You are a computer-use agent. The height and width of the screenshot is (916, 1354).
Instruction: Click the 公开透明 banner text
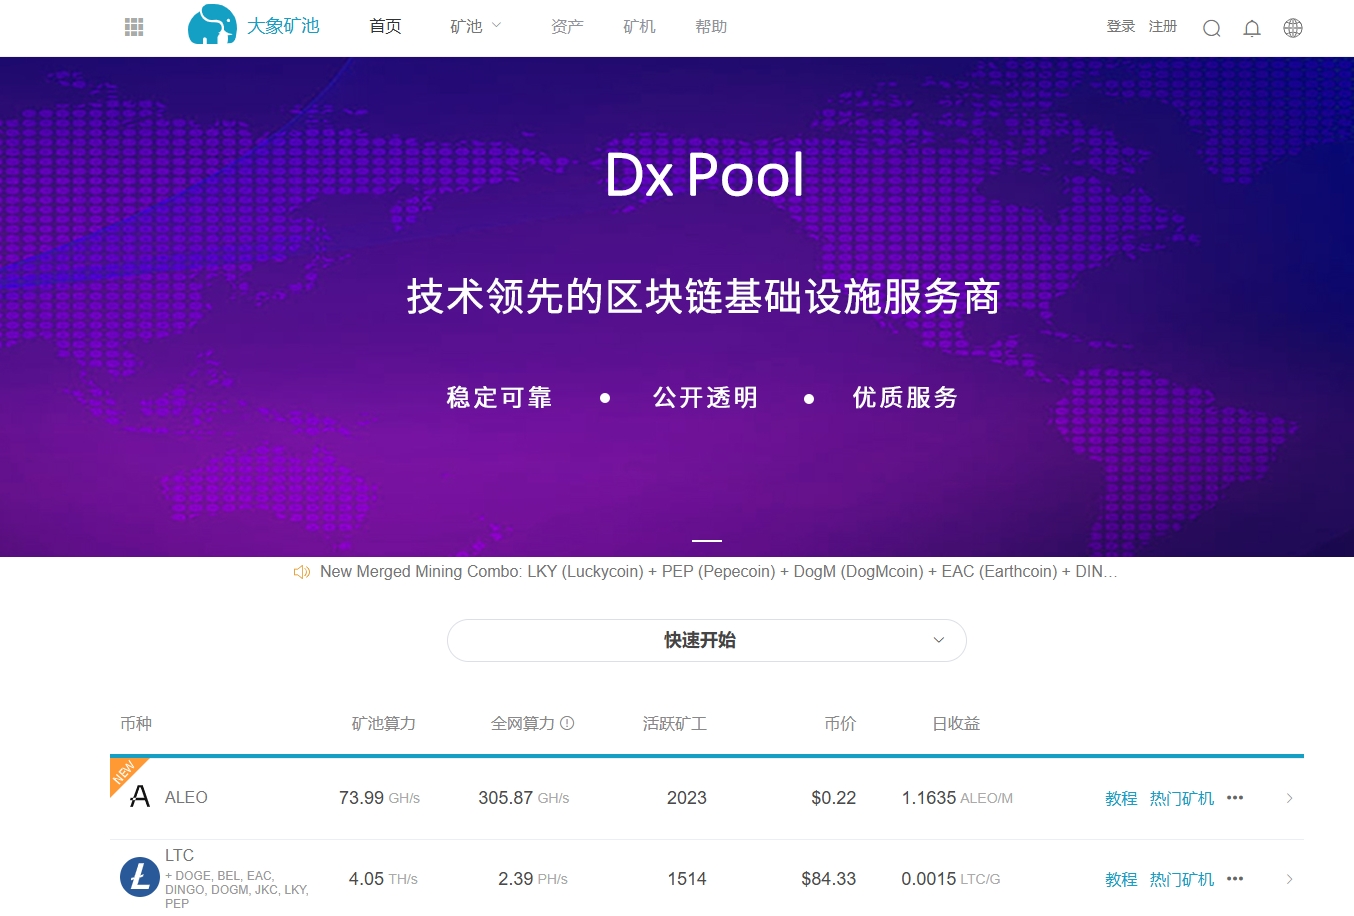(706, 398)
